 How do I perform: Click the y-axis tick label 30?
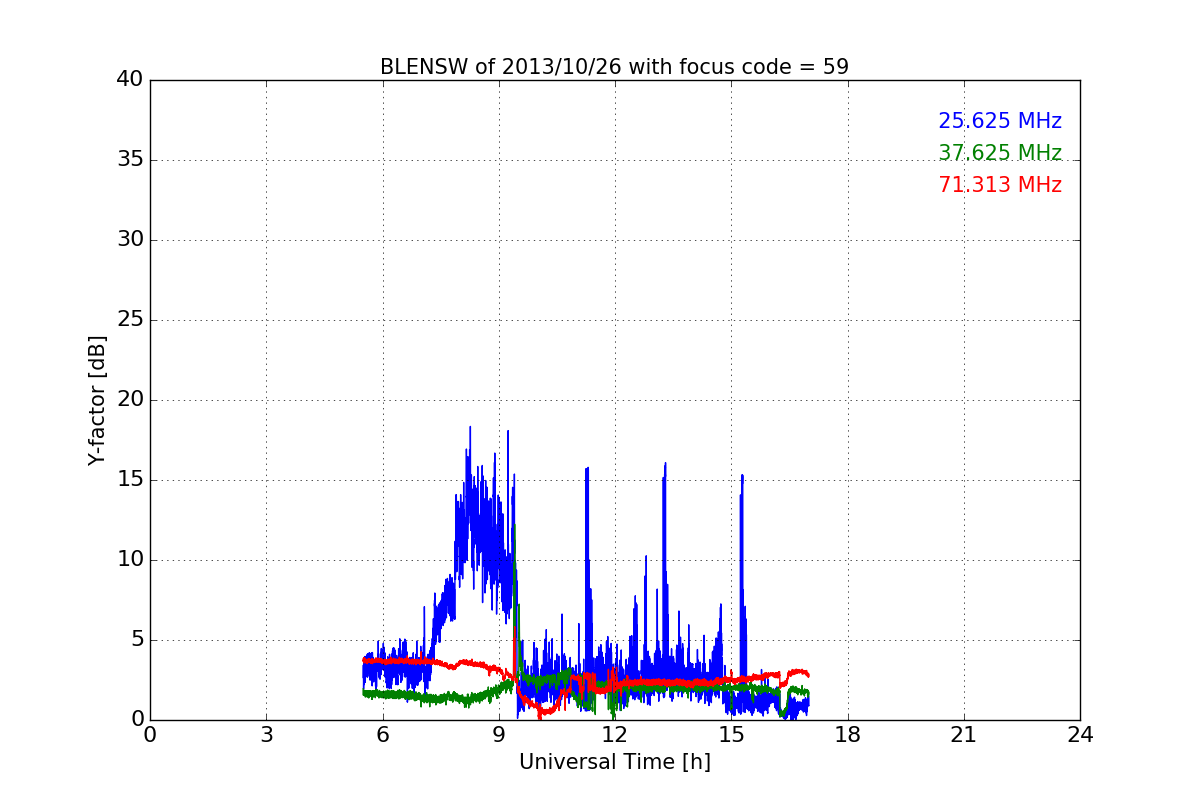[x=129, y=240]
